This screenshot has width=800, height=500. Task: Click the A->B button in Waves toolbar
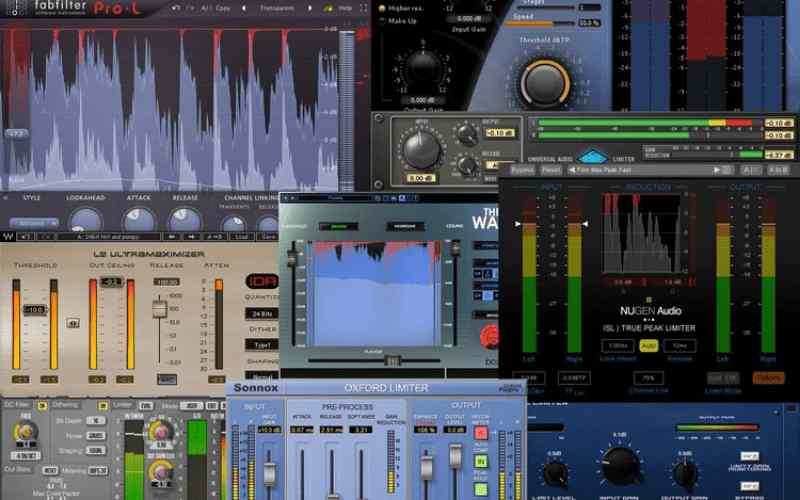[x=214, y=237]
